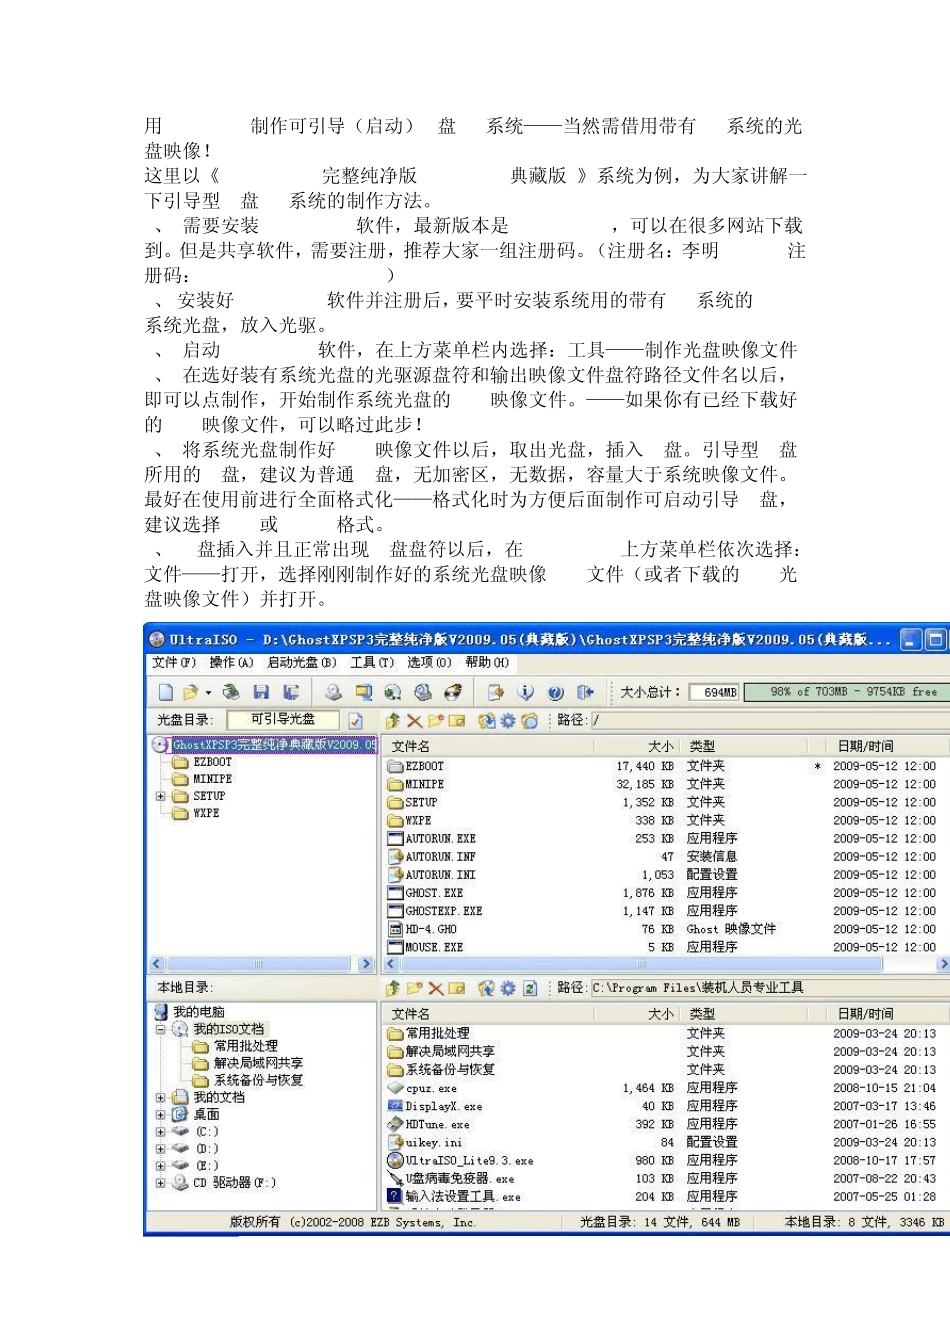Click Rename icon in disc pane toolbar
950x1344 pixels.
pos(457,720)
